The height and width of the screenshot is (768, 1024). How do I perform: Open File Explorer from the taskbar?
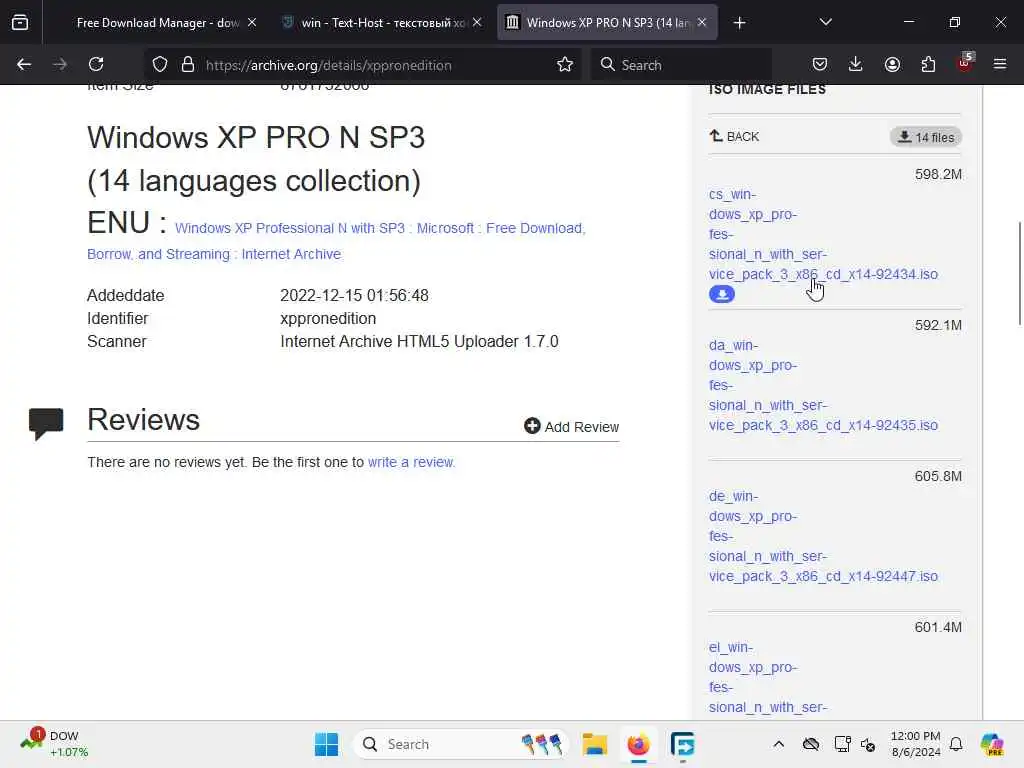point(595,744)
